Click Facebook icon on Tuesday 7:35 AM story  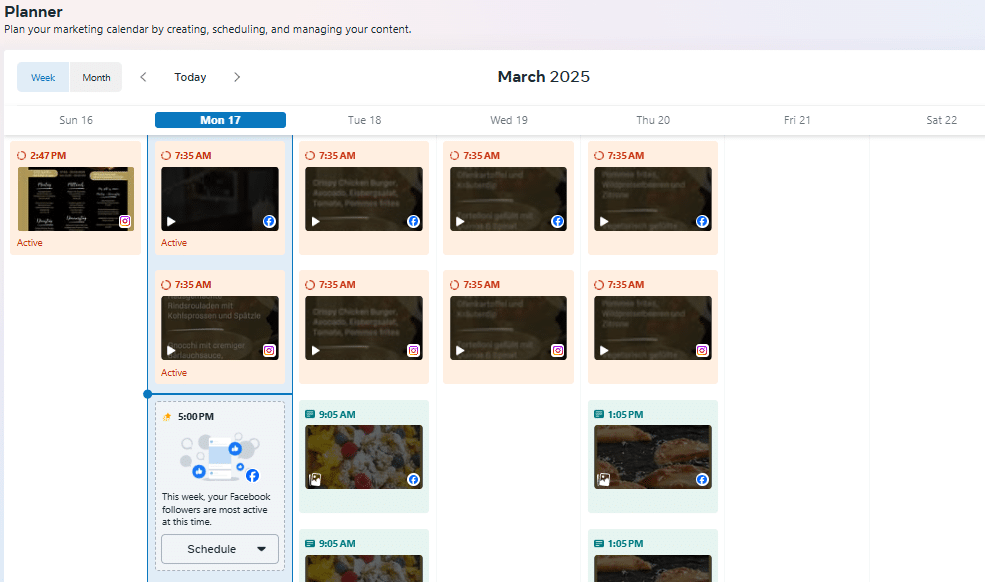tap(413, 221)
